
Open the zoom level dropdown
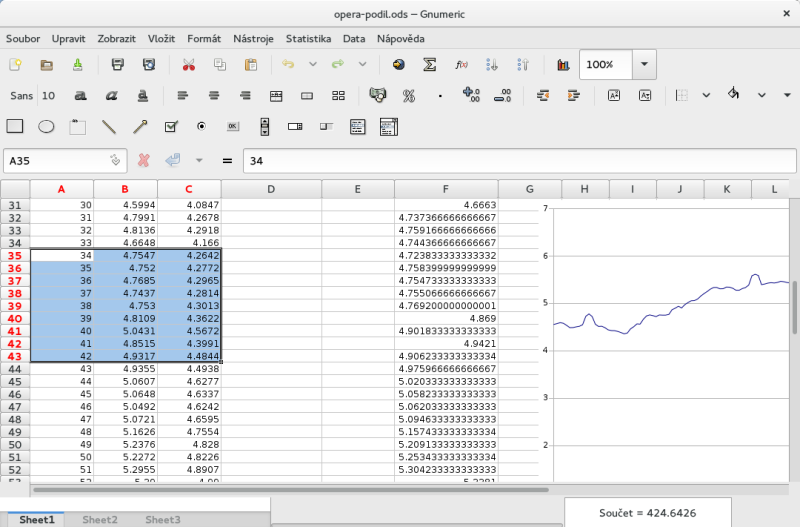click(645, 65)
